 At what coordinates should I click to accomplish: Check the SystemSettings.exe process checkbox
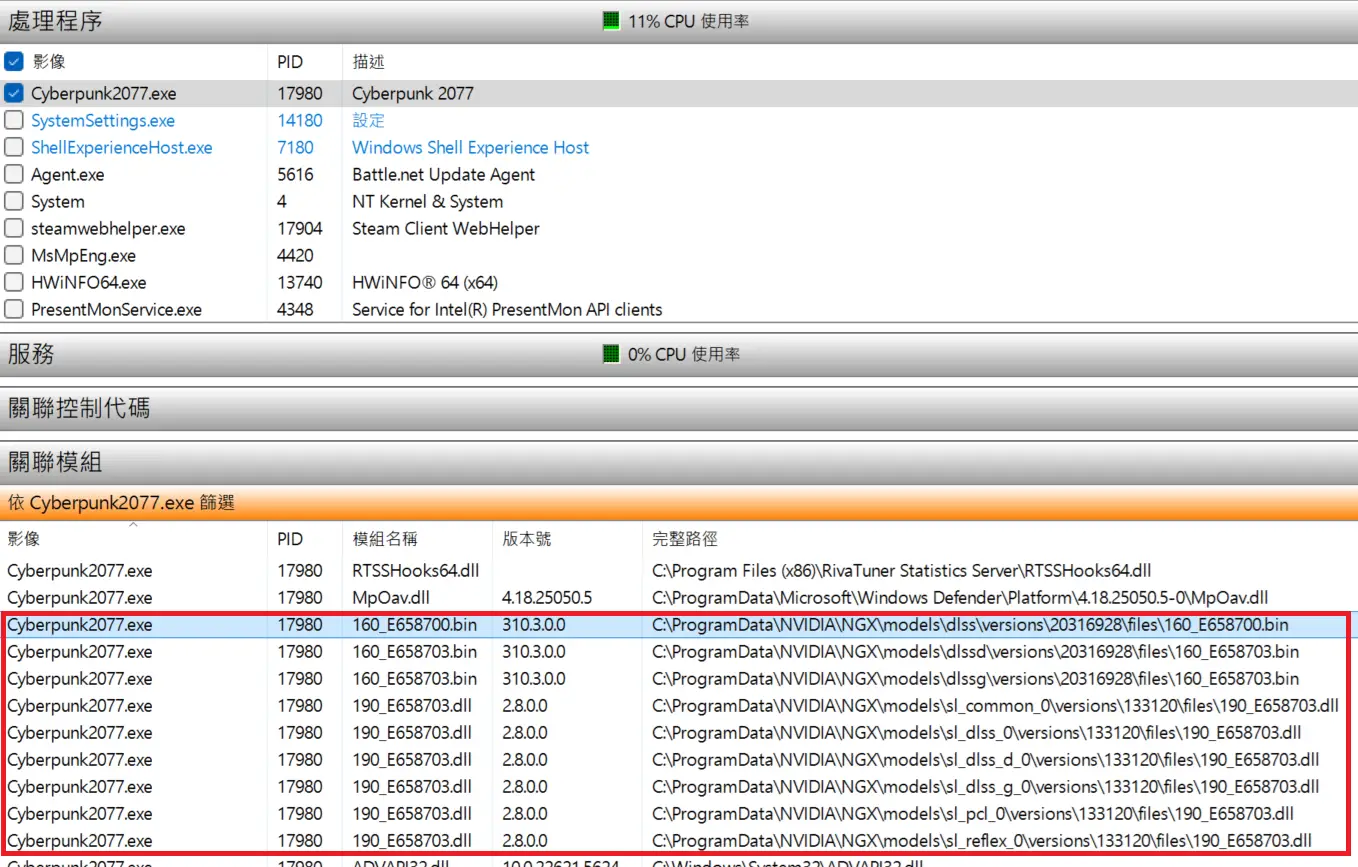tap(14, 120)
